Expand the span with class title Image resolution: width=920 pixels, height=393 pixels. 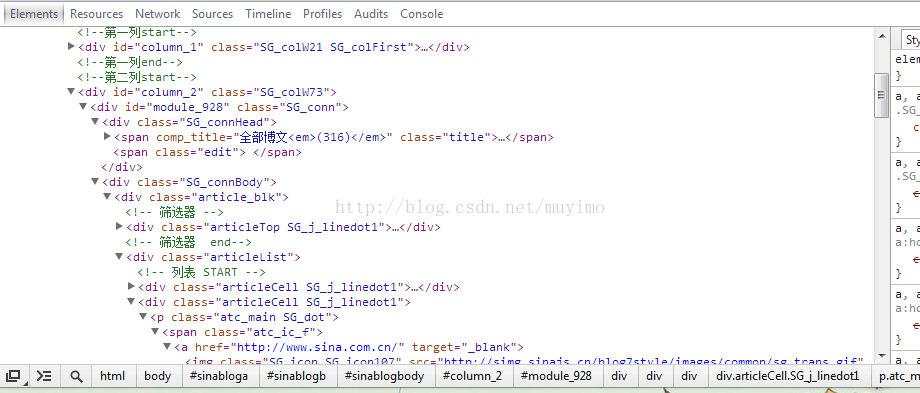pos(107,137)
